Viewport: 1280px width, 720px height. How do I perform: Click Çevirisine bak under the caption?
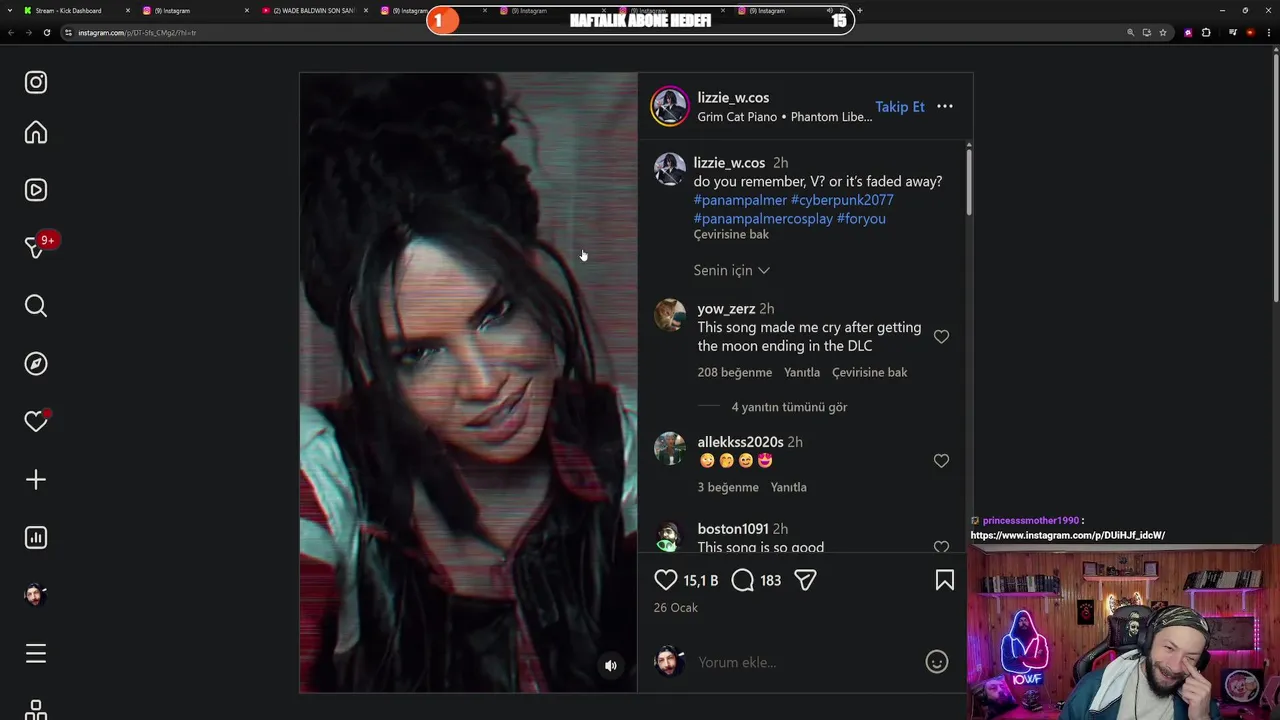(731, 234)
